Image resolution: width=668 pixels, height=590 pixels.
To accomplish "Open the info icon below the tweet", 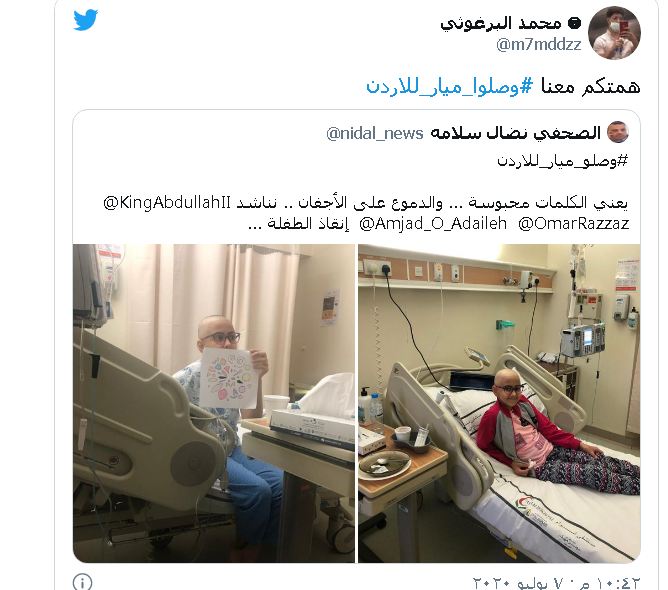I will pyautogui.click(x=82, y=581).
